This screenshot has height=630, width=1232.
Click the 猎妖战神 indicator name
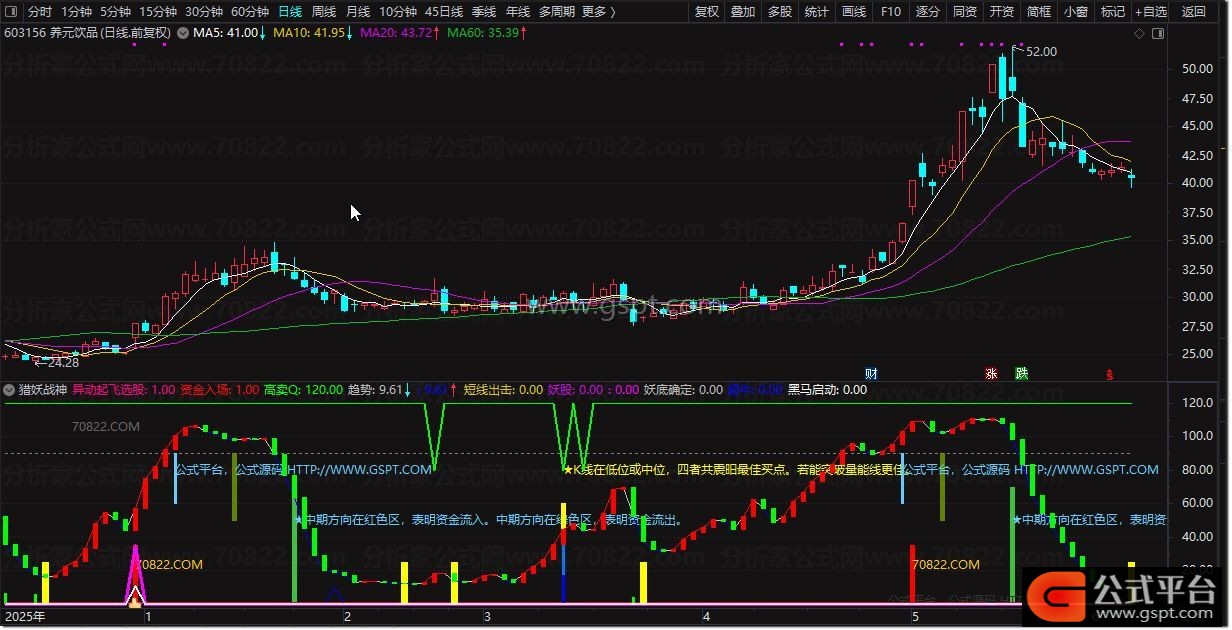pyautogui.click(x=44, y=390)
